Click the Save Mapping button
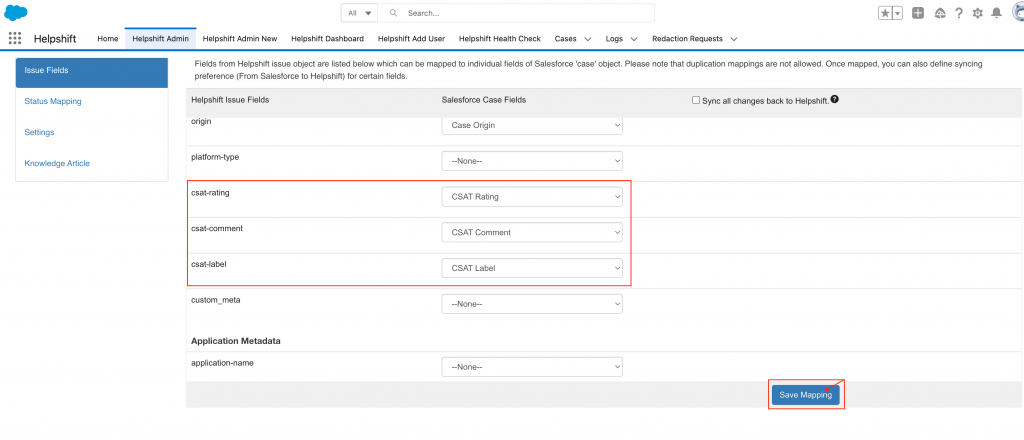This screenshot has height=440, width=1024. (805, 394)
